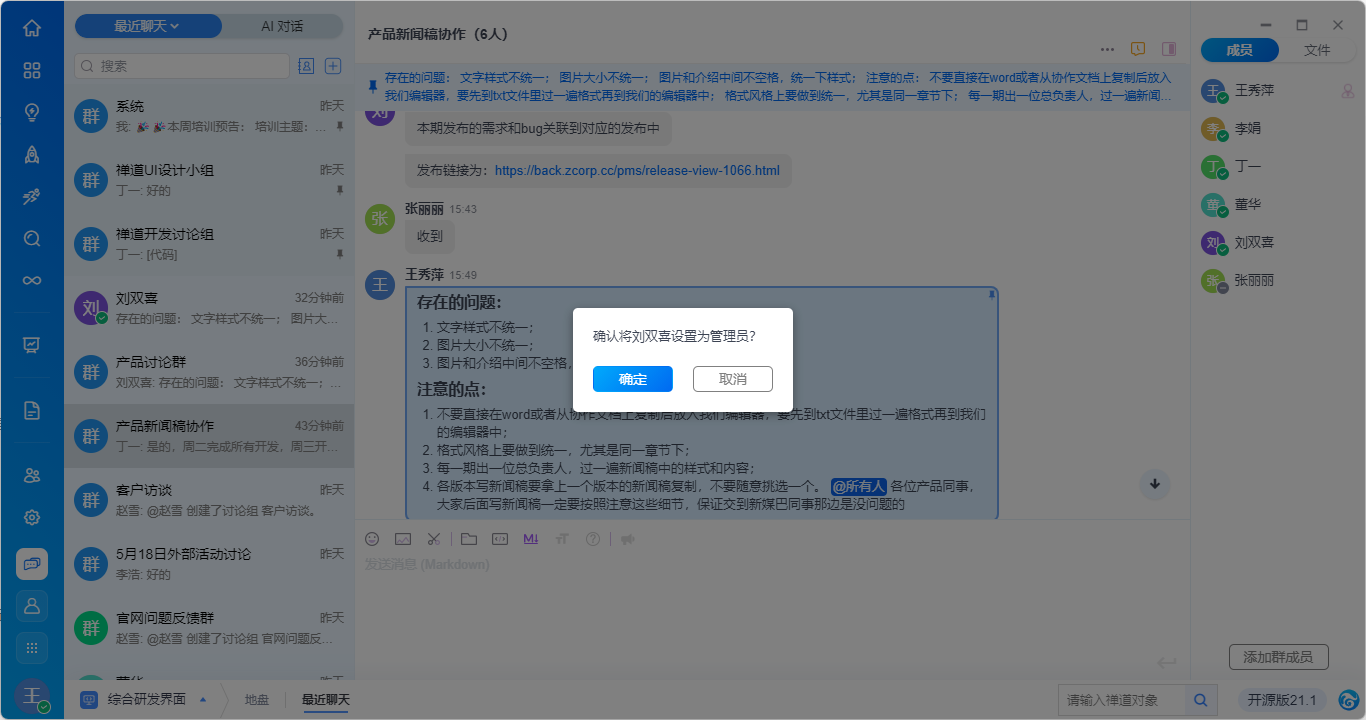Open the chart board sidebar icon
Image resolution: width=1366 pixels, height=720 pixels.
(32, 345)
